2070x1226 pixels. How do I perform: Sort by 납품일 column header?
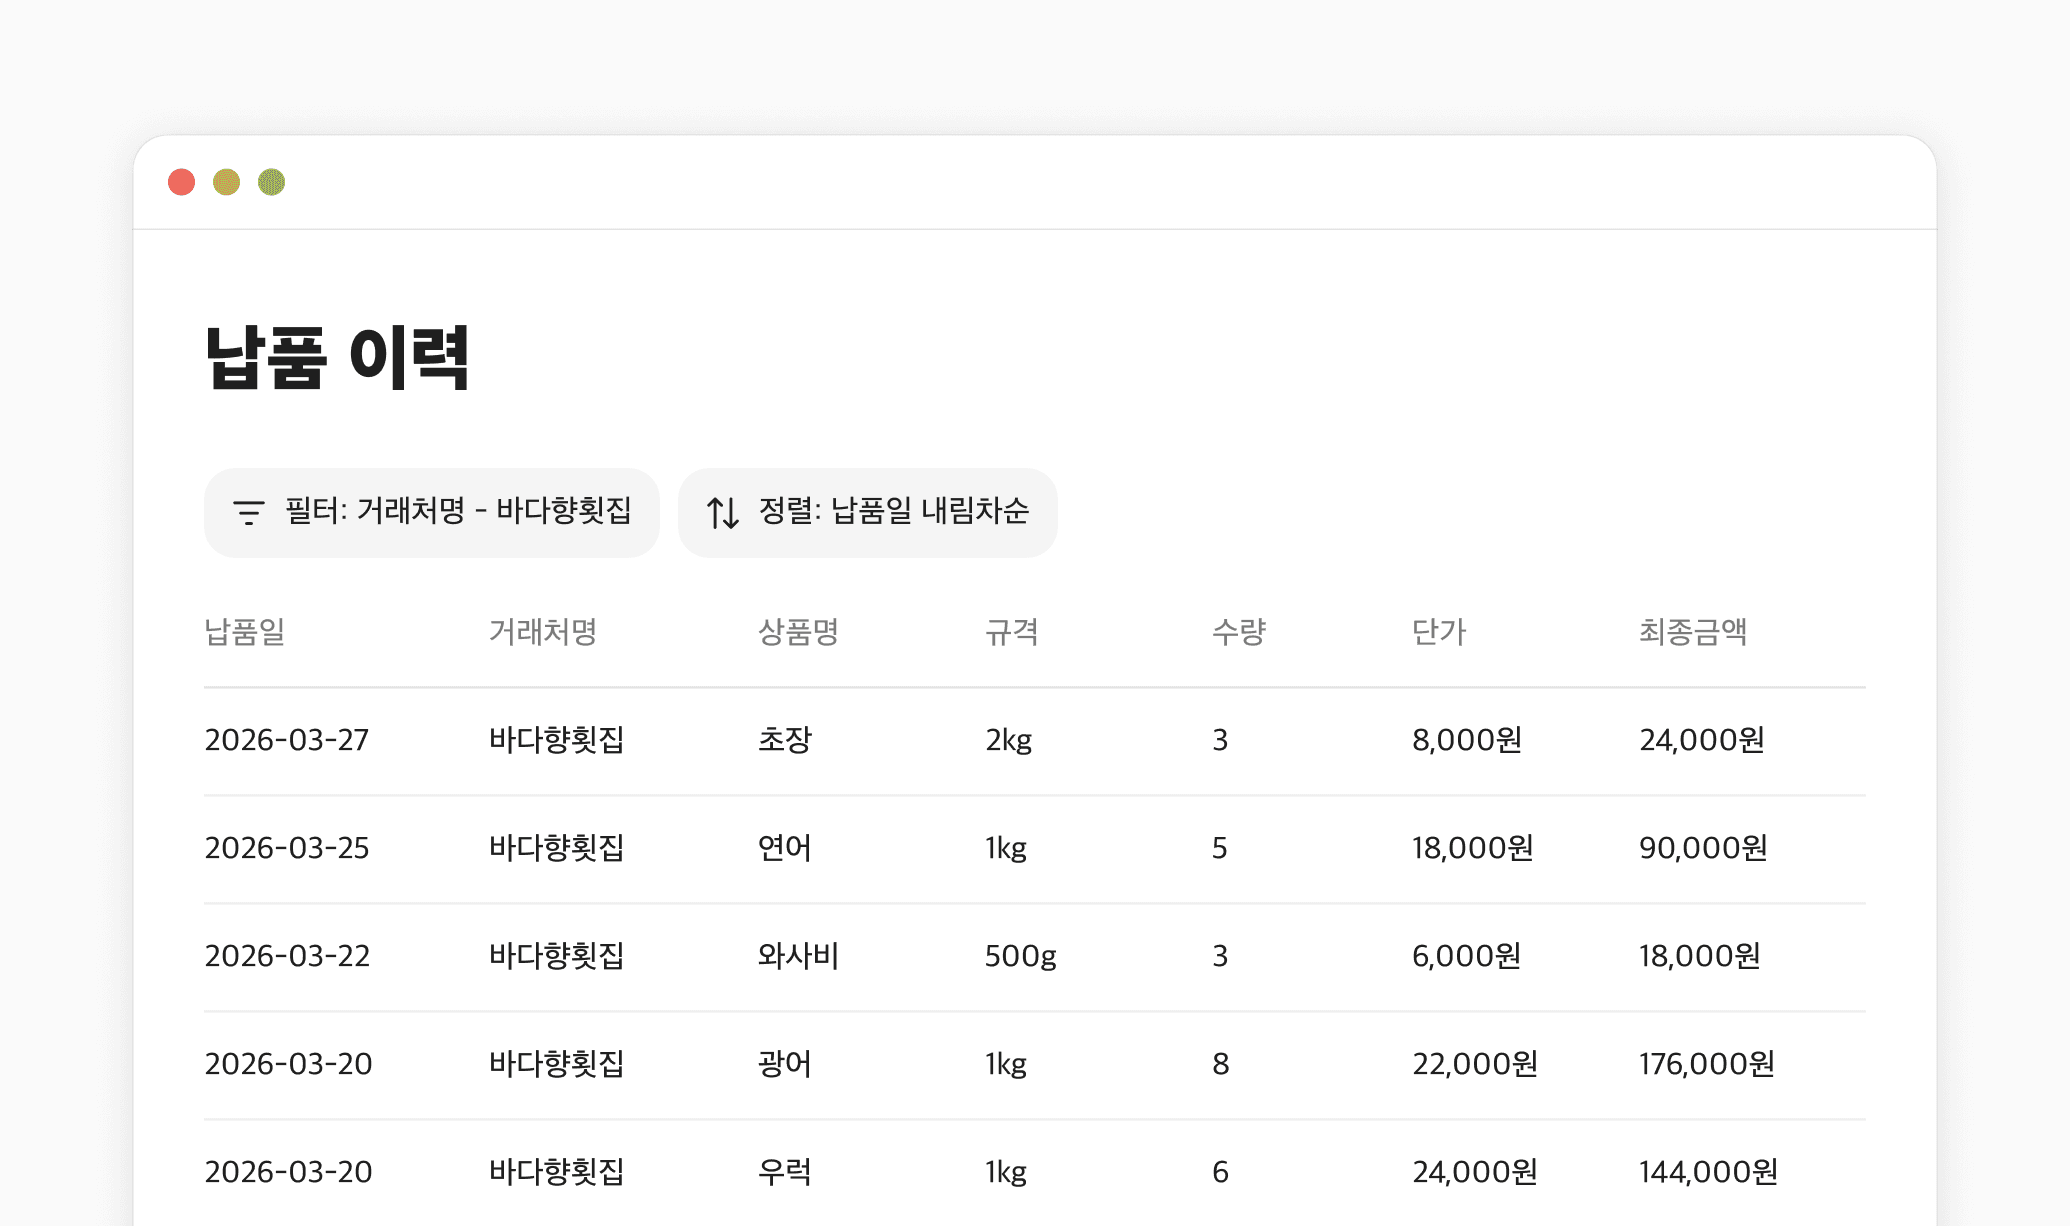(x=245, y=632)
